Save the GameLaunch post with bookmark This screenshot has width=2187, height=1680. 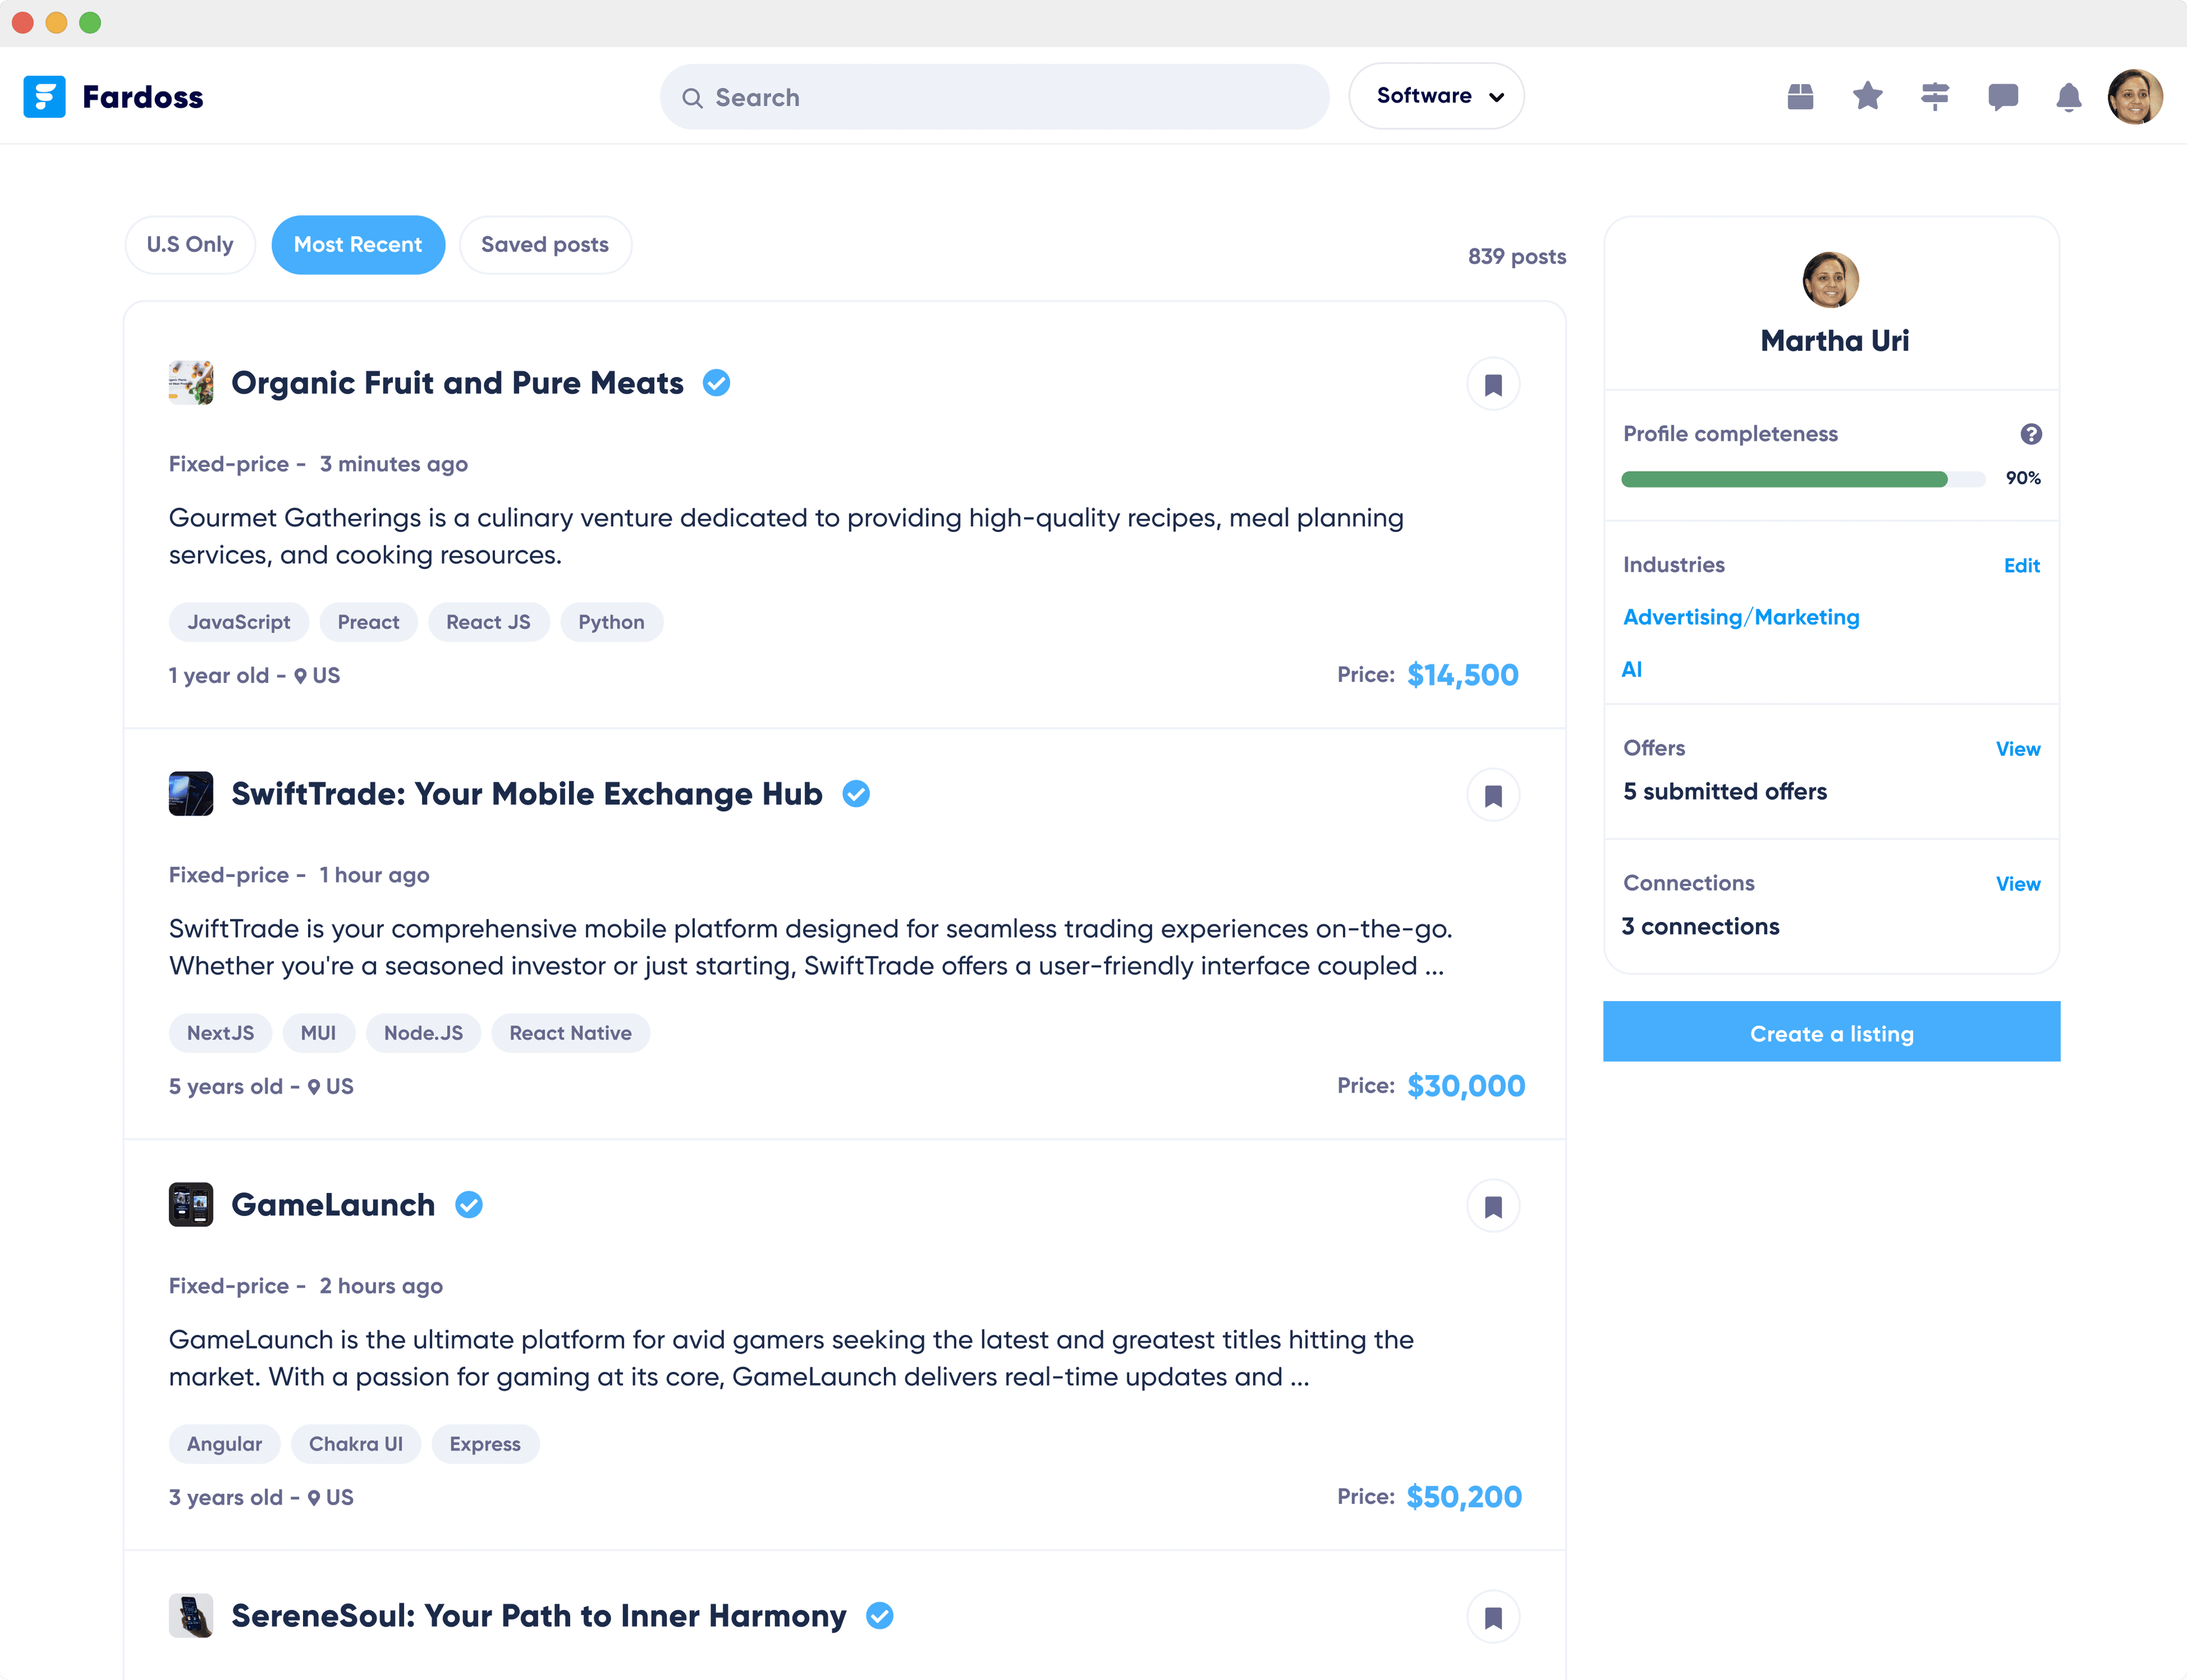tap(1493, 1207)
